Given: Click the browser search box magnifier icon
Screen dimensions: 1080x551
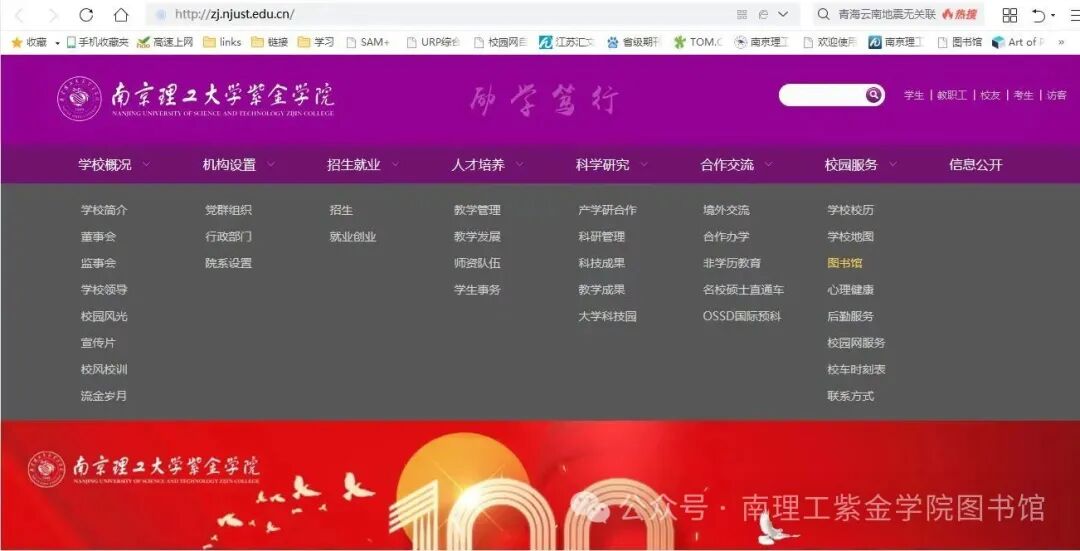Looking at the screenshot, I should coord(823,14).
